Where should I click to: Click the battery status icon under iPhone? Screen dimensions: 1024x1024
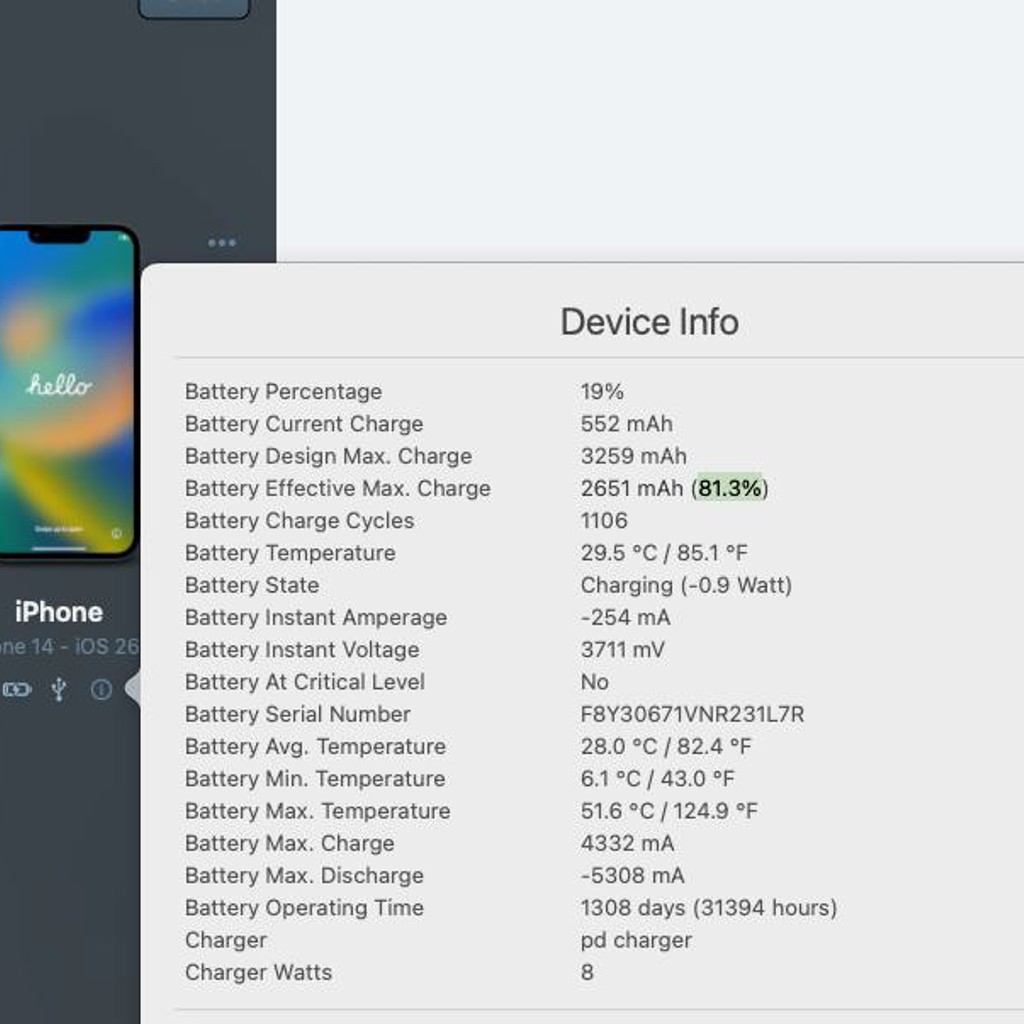[x=17, y=690]
